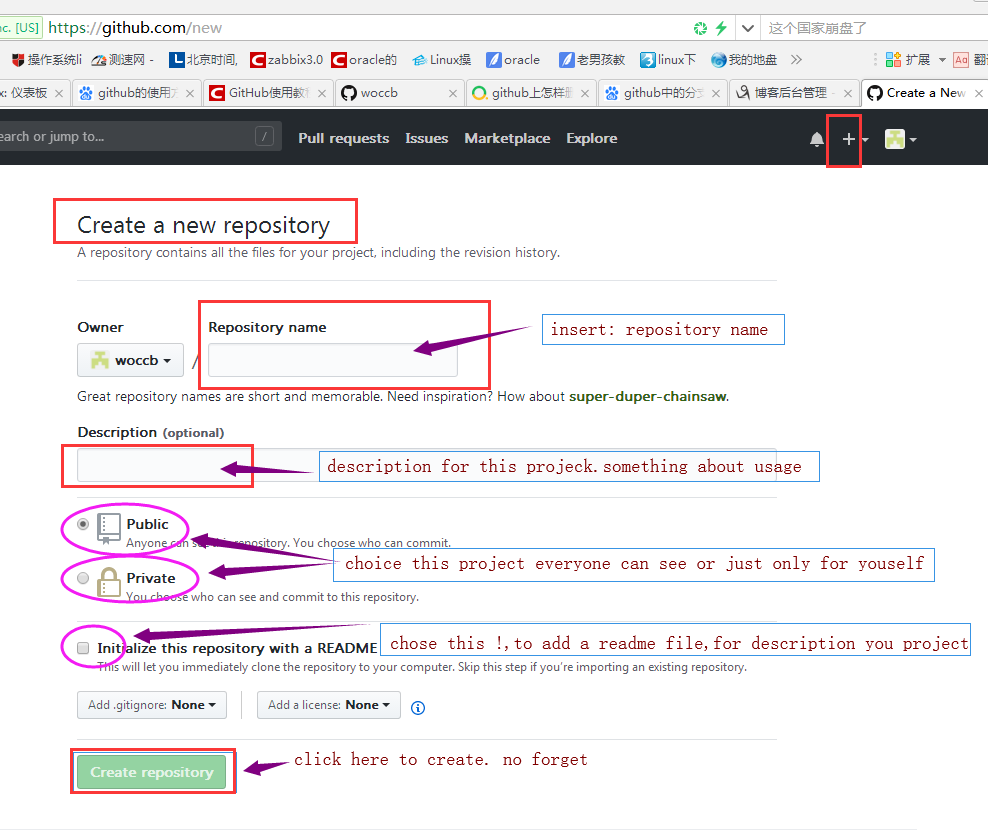Open Explore in GitHub header
The height and width of the screenshot is (834, 988).
592,139
